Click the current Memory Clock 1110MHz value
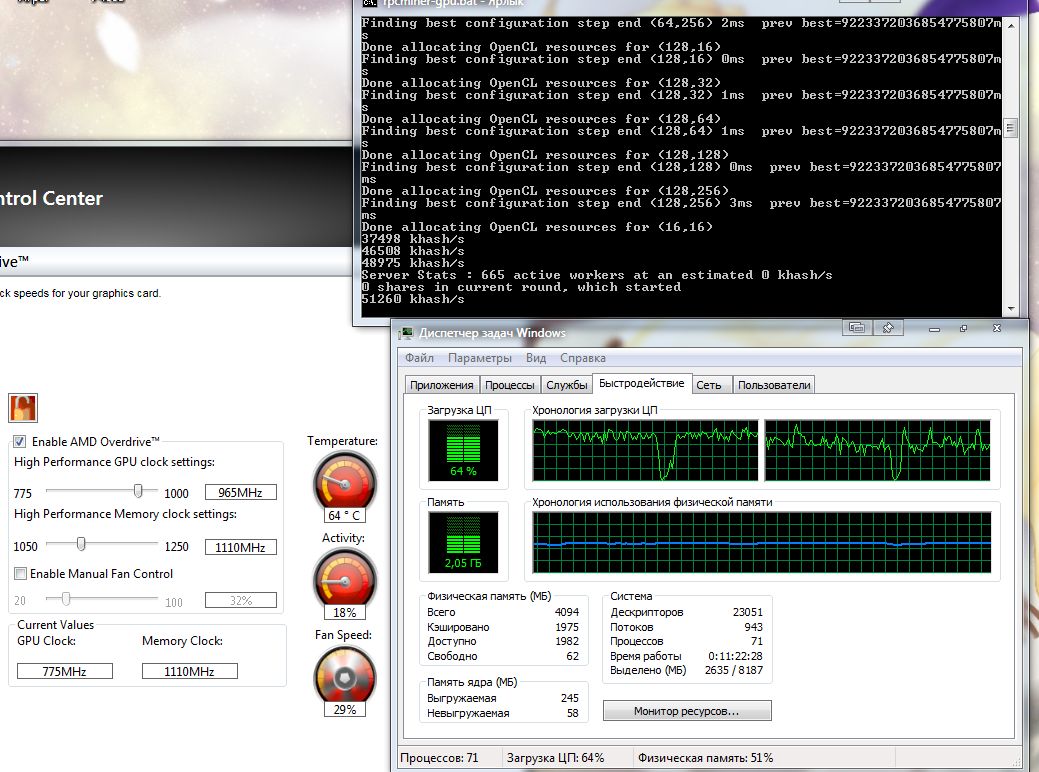 190,671
